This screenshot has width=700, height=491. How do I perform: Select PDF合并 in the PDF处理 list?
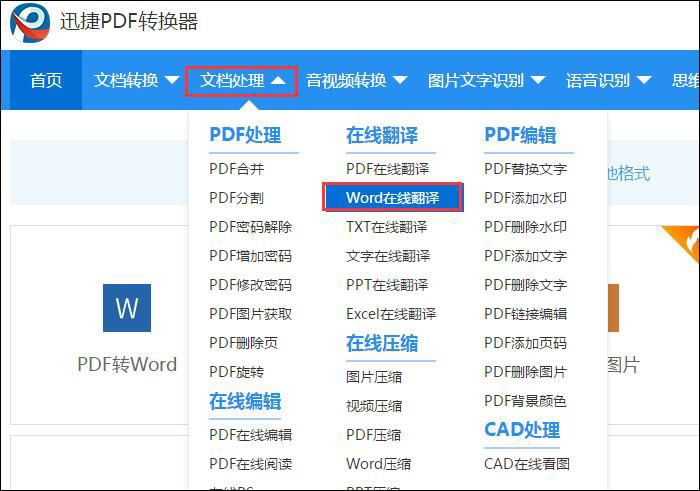(x=237, y=169)
